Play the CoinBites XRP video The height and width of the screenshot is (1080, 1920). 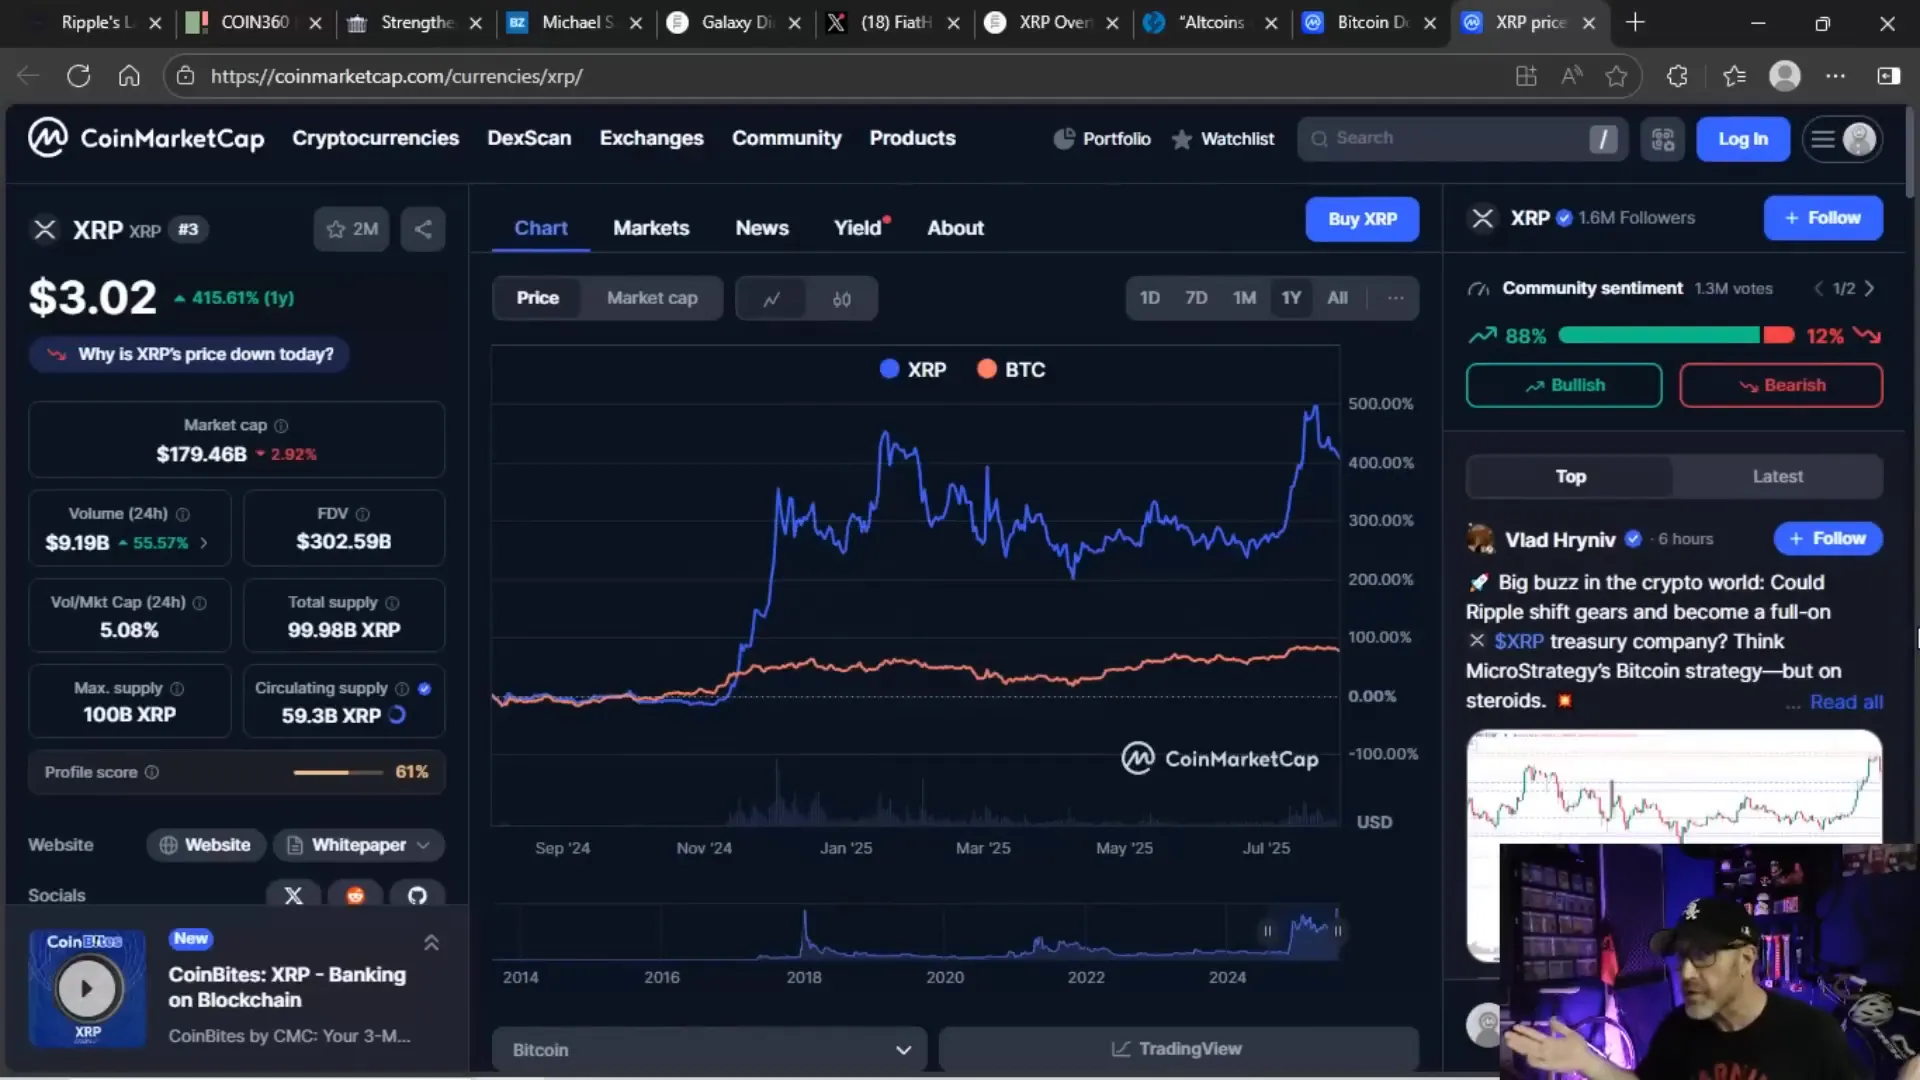87,988
